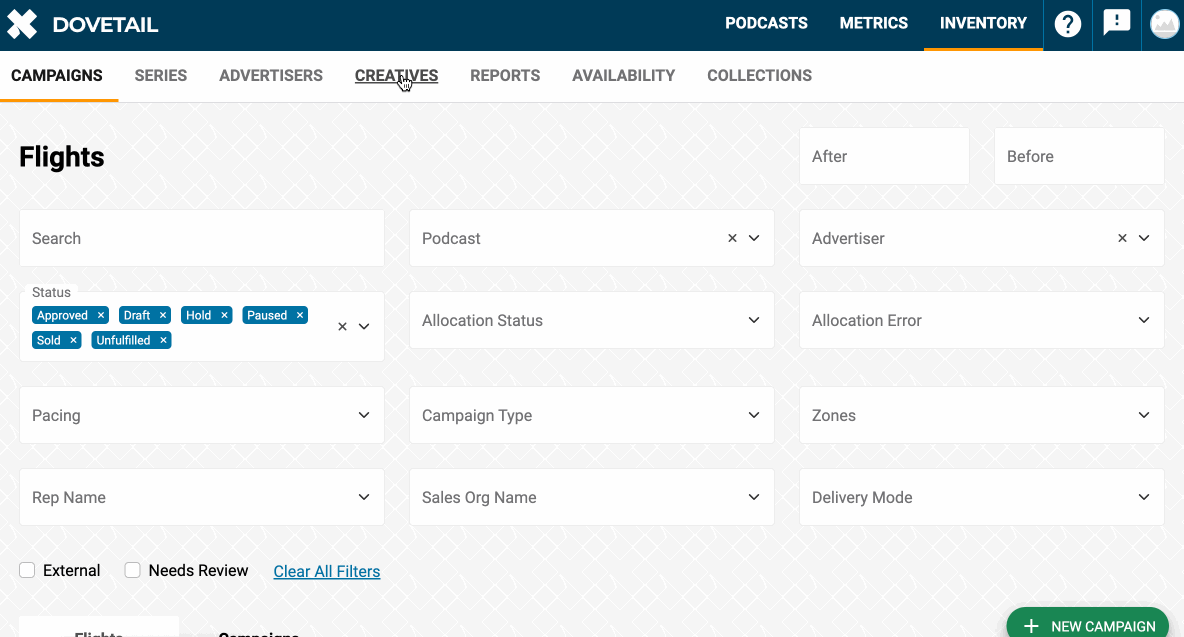1184x637 pixels.
Task: Open the user avatar menu
Action: coord(1163,24)
